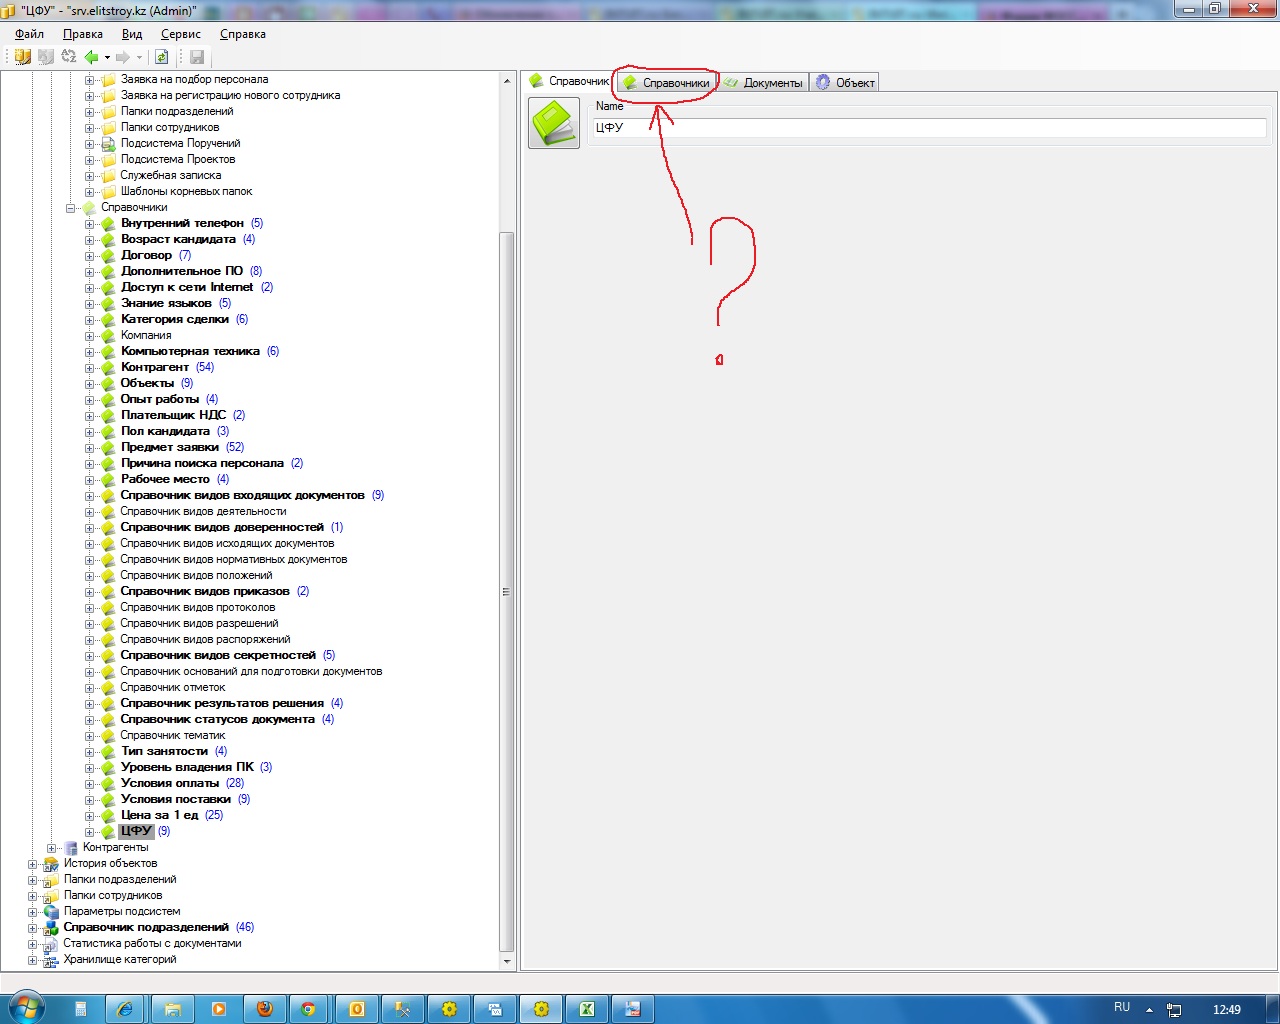The width and height of the screenshot is (1280, 1024).
Task: Click the globe icon next to Параметры подсистем
Action: coord(51,912)
